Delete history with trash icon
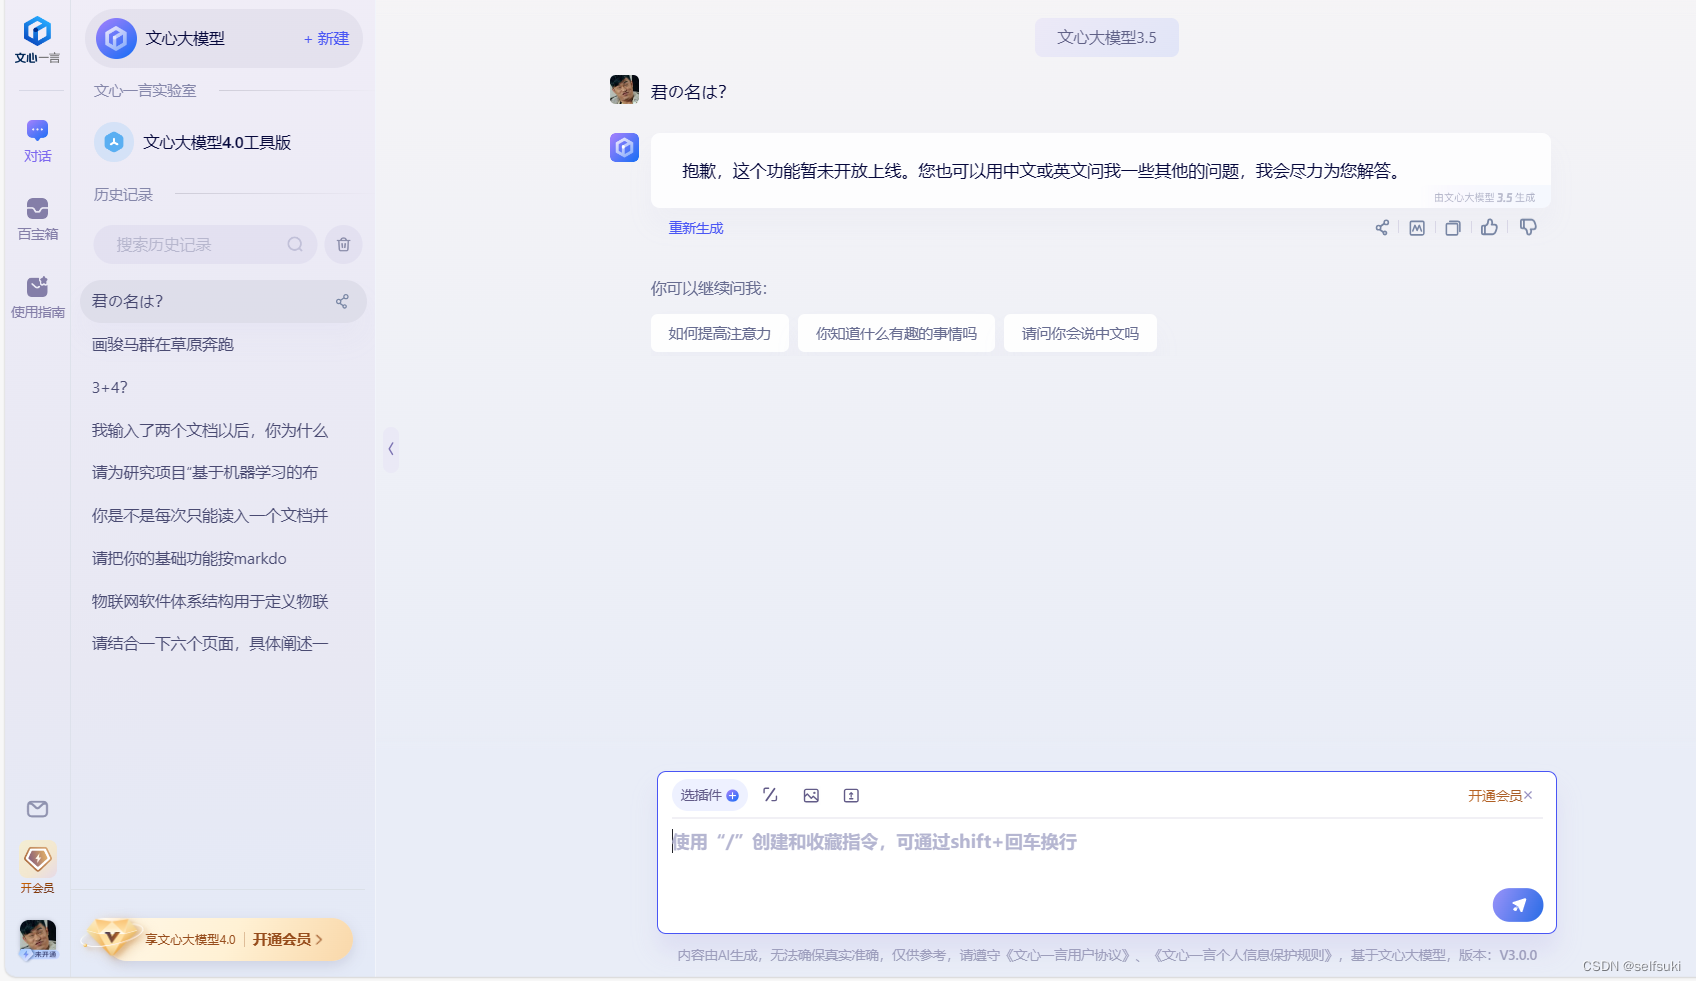Screen dimensions: 1696x981 pos(343,244)
